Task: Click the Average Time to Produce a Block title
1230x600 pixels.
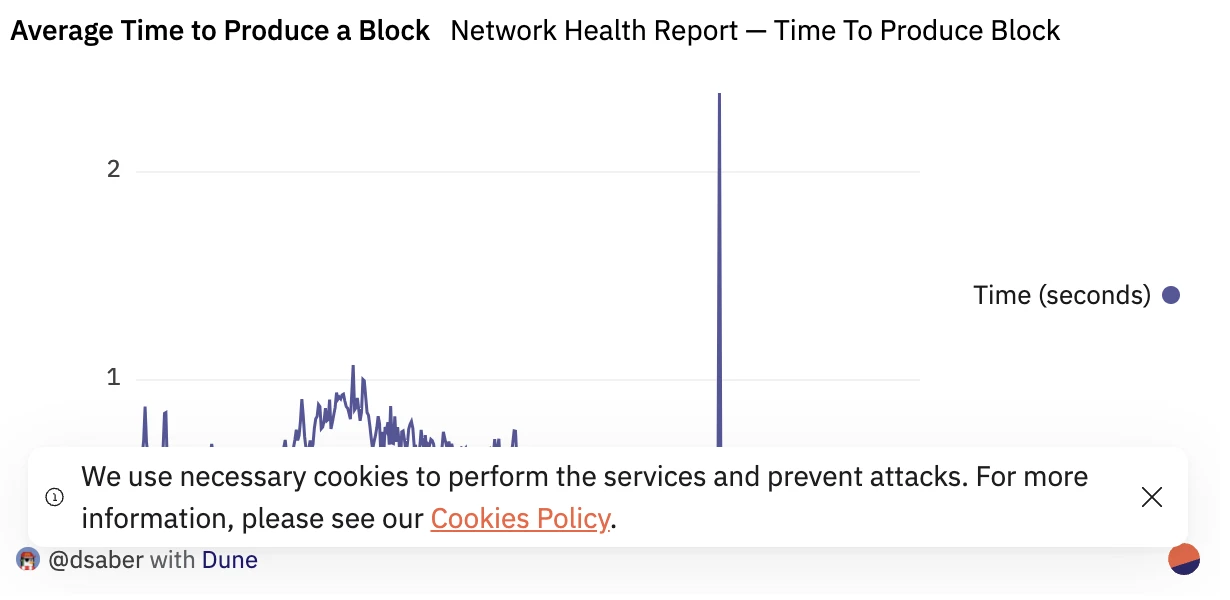Action: [220, 31]
